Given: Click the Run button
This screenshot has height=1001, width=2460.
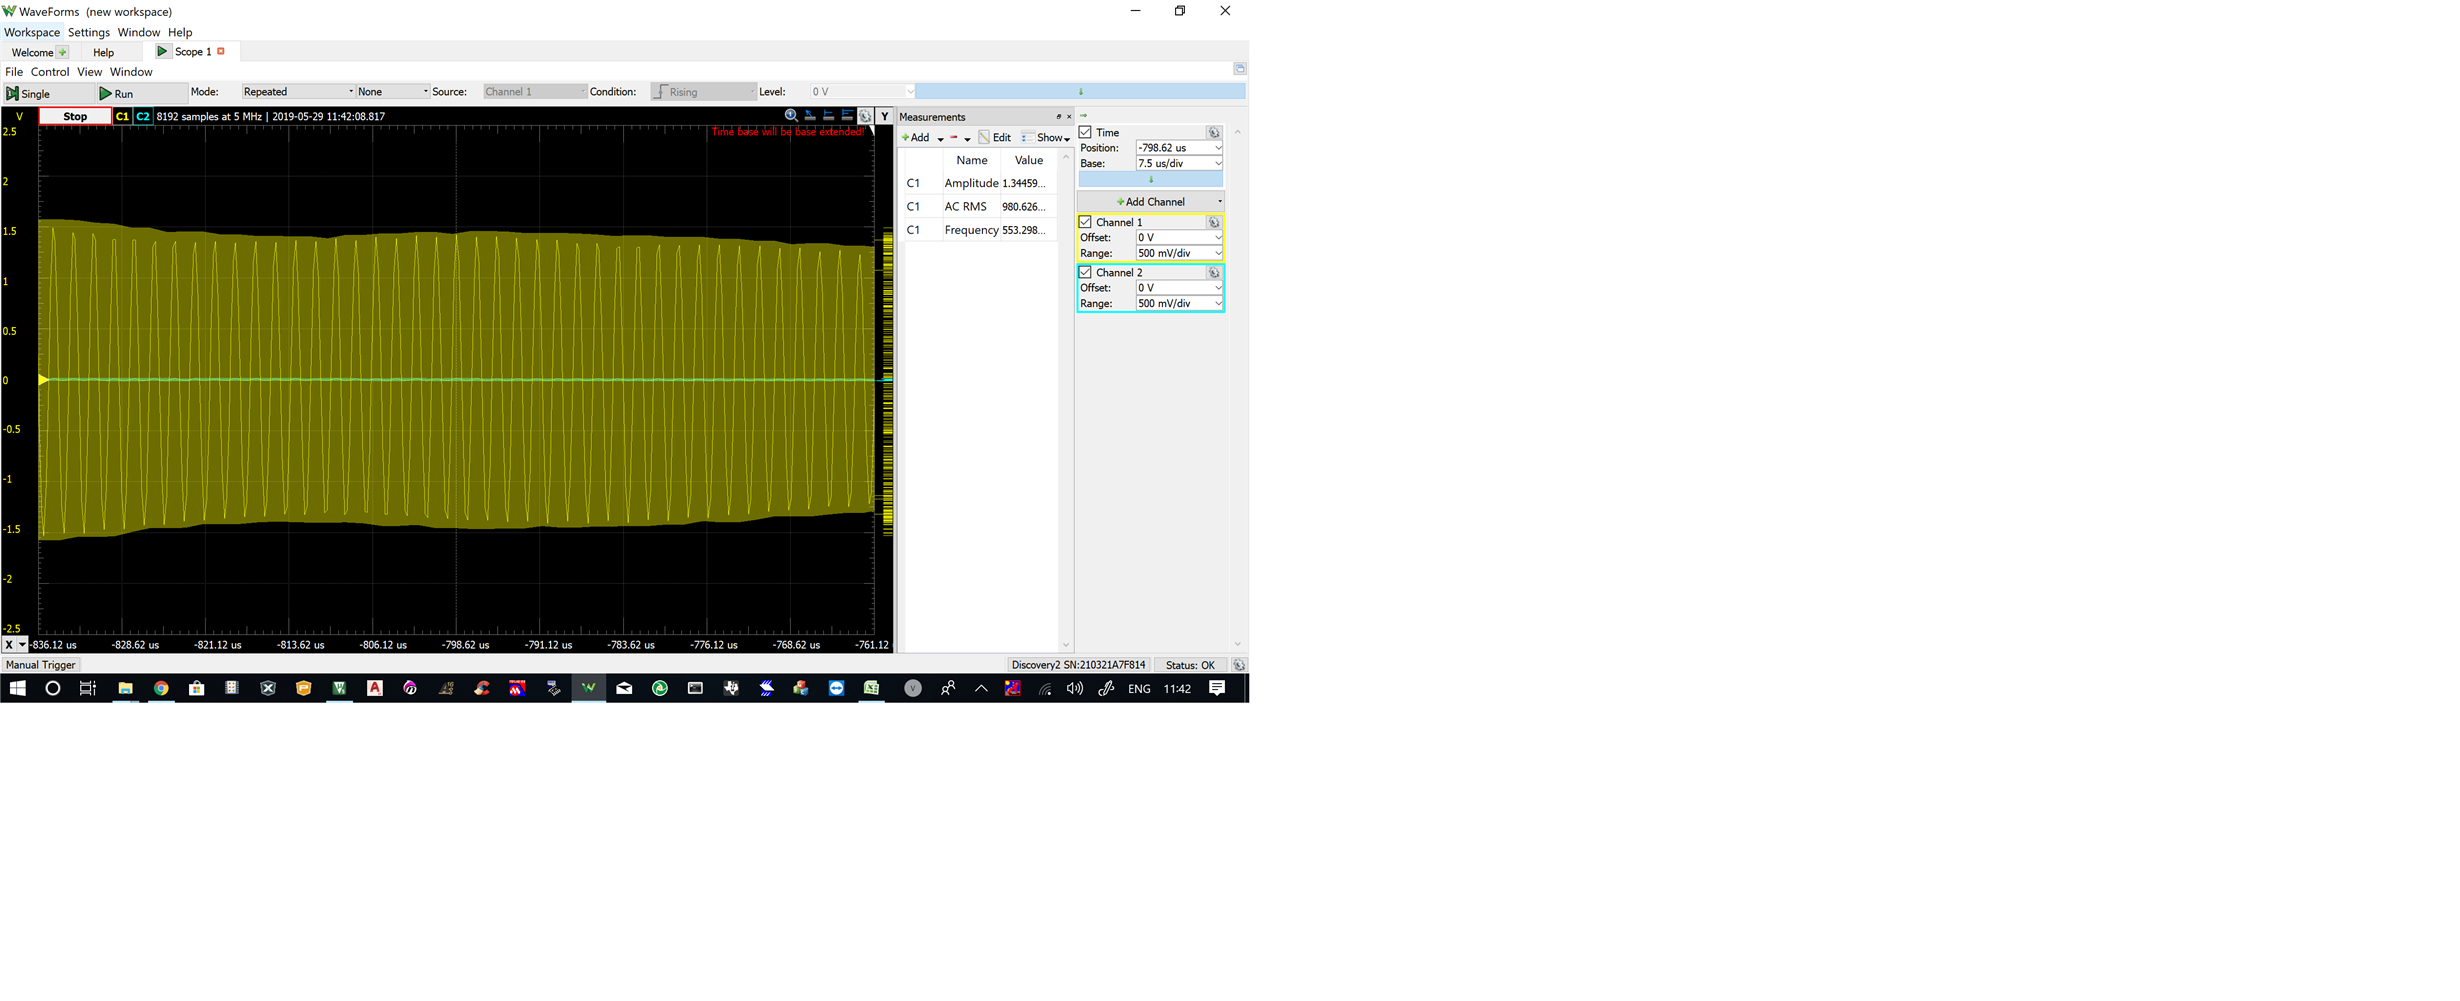Looking at the screenshot, I should [140, 93].
